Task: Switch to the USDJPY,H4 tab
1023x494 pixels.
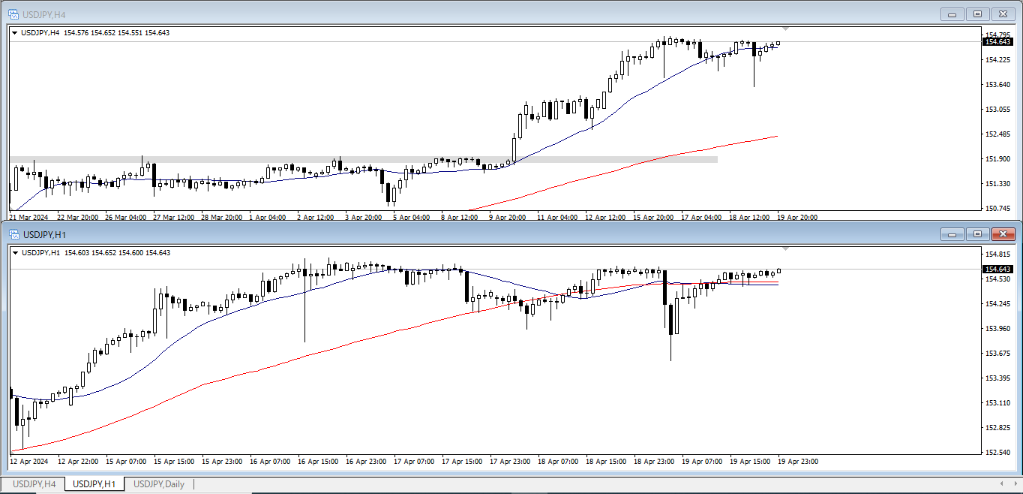Action: (33, 484)
